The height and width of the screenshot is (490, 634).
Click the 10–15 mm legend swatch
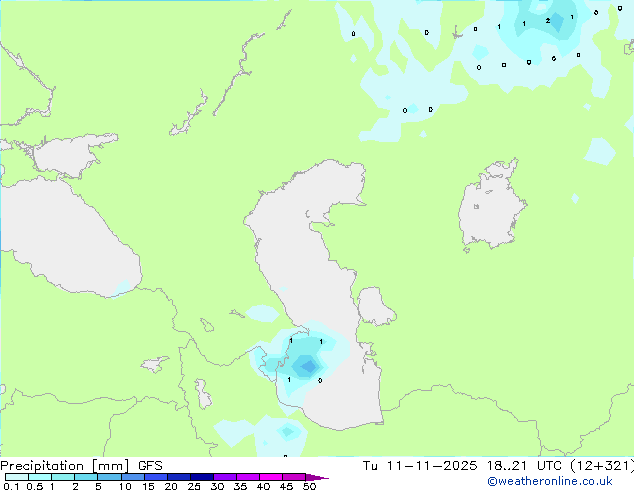(x=133, y=477)
